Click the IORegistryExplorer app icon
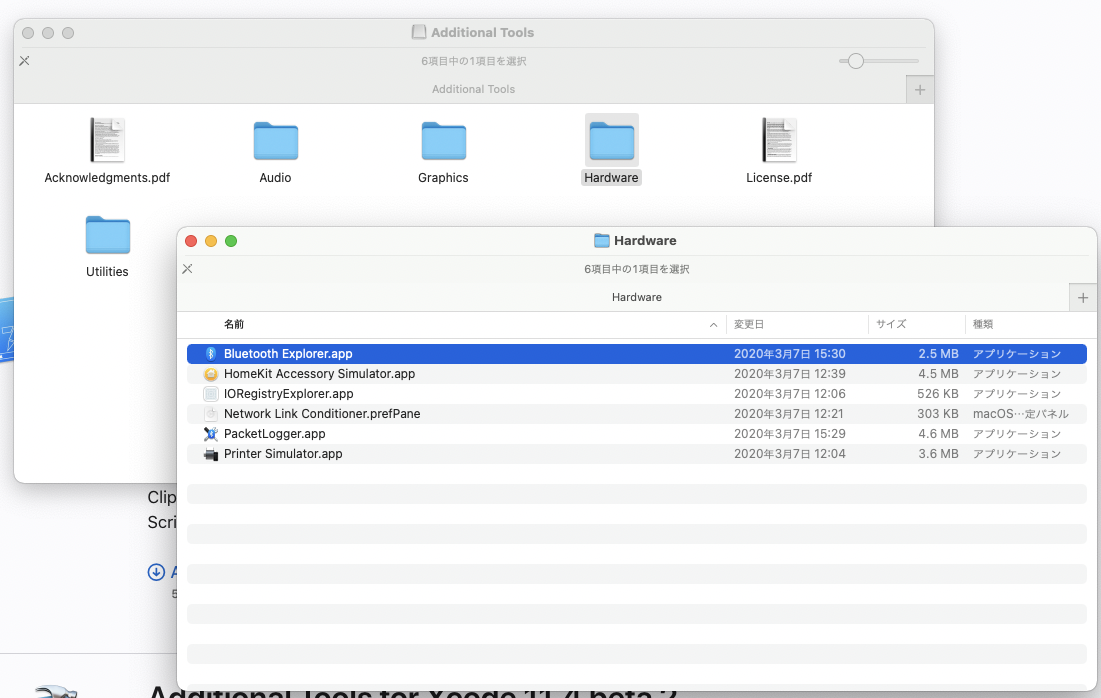 click(x=211, y=394)
